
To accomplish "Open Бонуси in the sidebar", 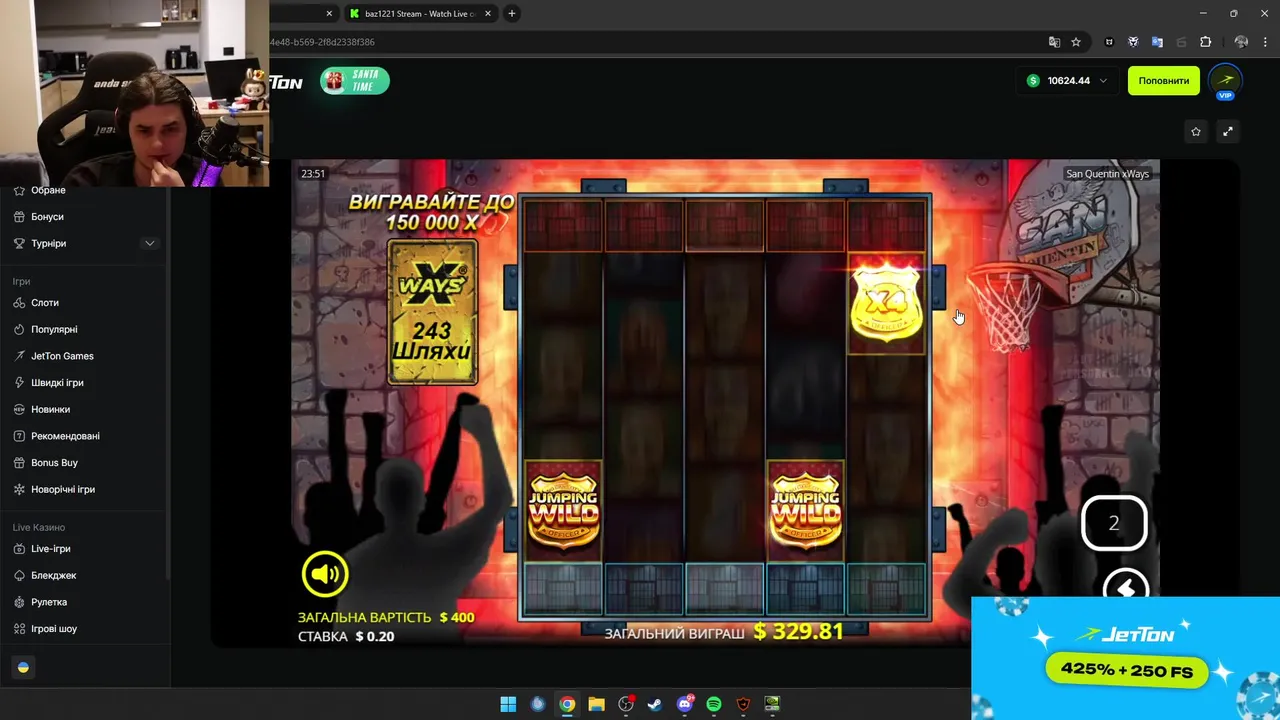I will (47, 217).
